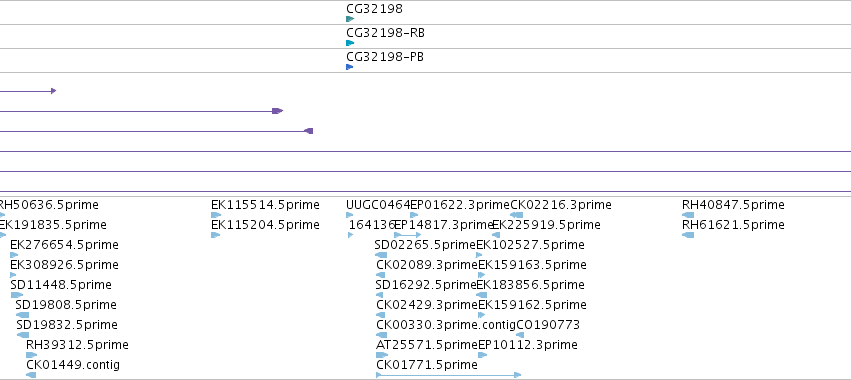The width and height of the screenshot is (851, 380).
Task: Click the purple arrowhead ending near EK115514
Action: click(x=277, y=111)
